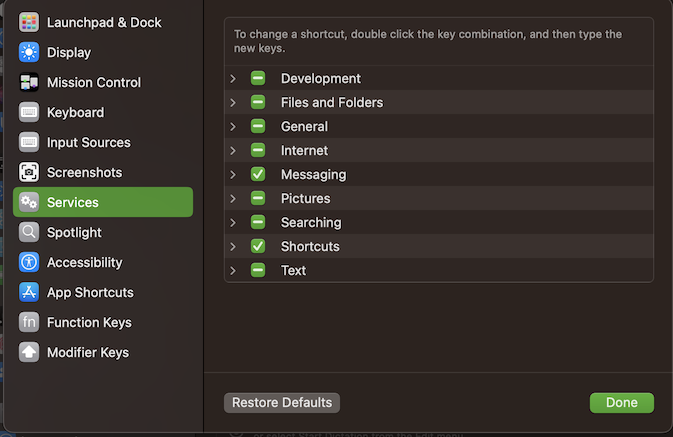Screen dimensions: 673x437
Task: Uncheck the Messaging checkbox
Action: [258, 174]
